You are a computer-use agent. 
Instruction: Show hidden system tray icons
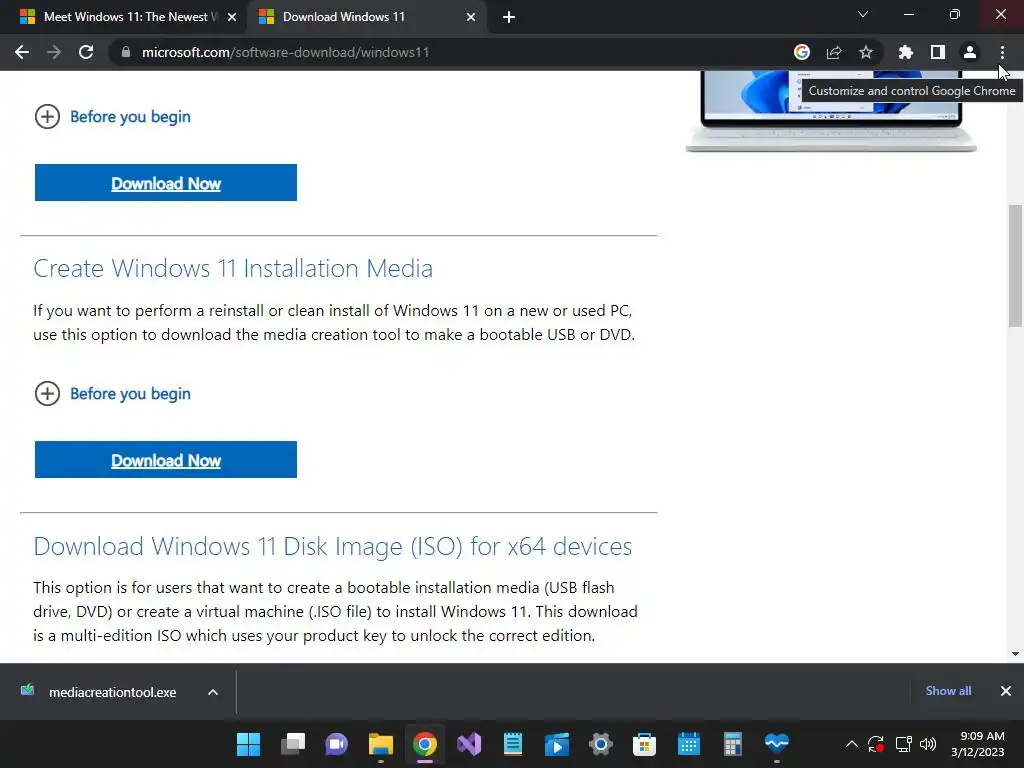852,744
